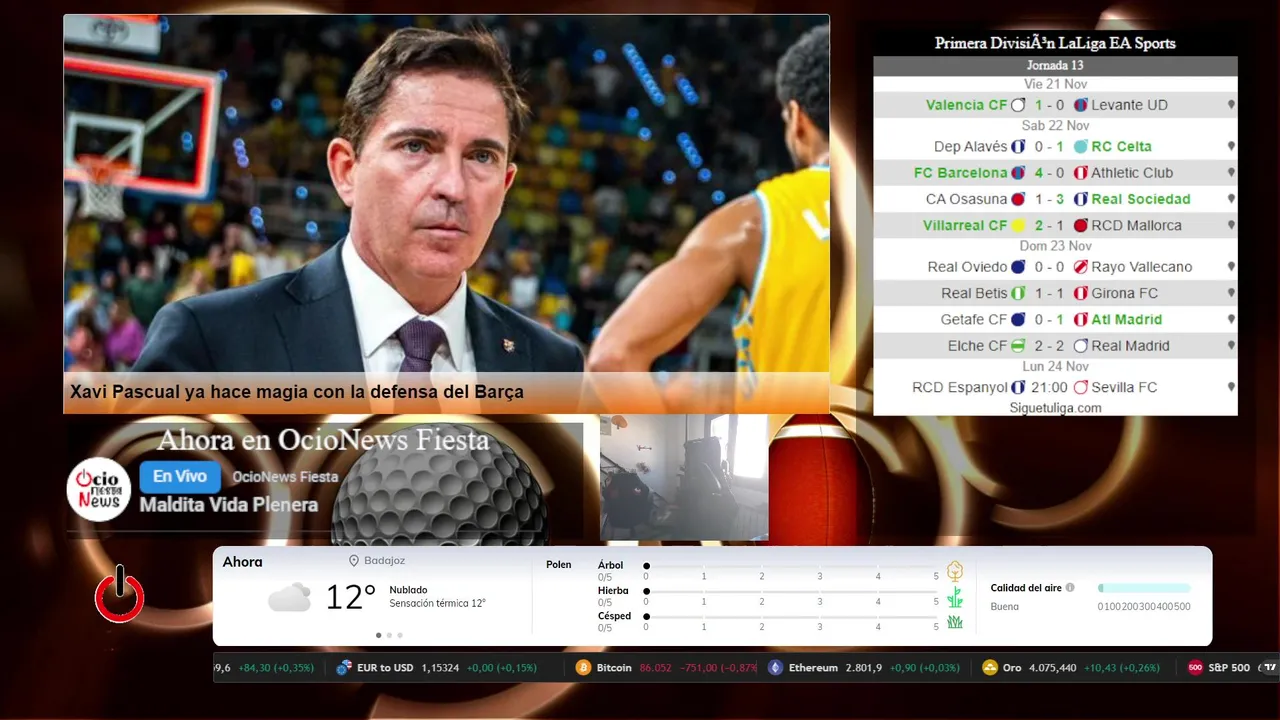Open the map pin on the FC Barcelona row
This screenshot has height=720, width=1280.
pyautogui.click(x=1231, y=173)
